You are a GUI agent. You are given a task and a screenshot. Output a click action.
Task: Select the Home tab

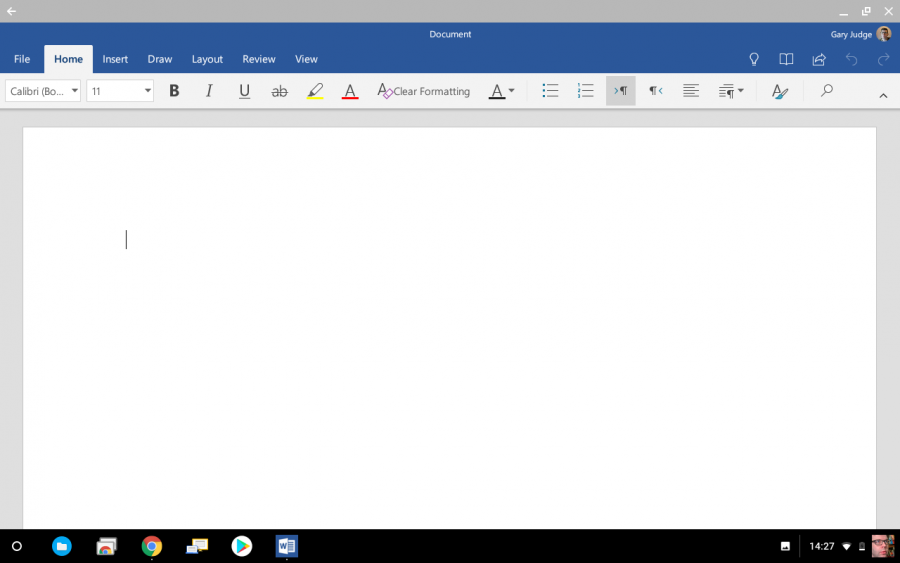pyautogui.click(x=68, y=59)
